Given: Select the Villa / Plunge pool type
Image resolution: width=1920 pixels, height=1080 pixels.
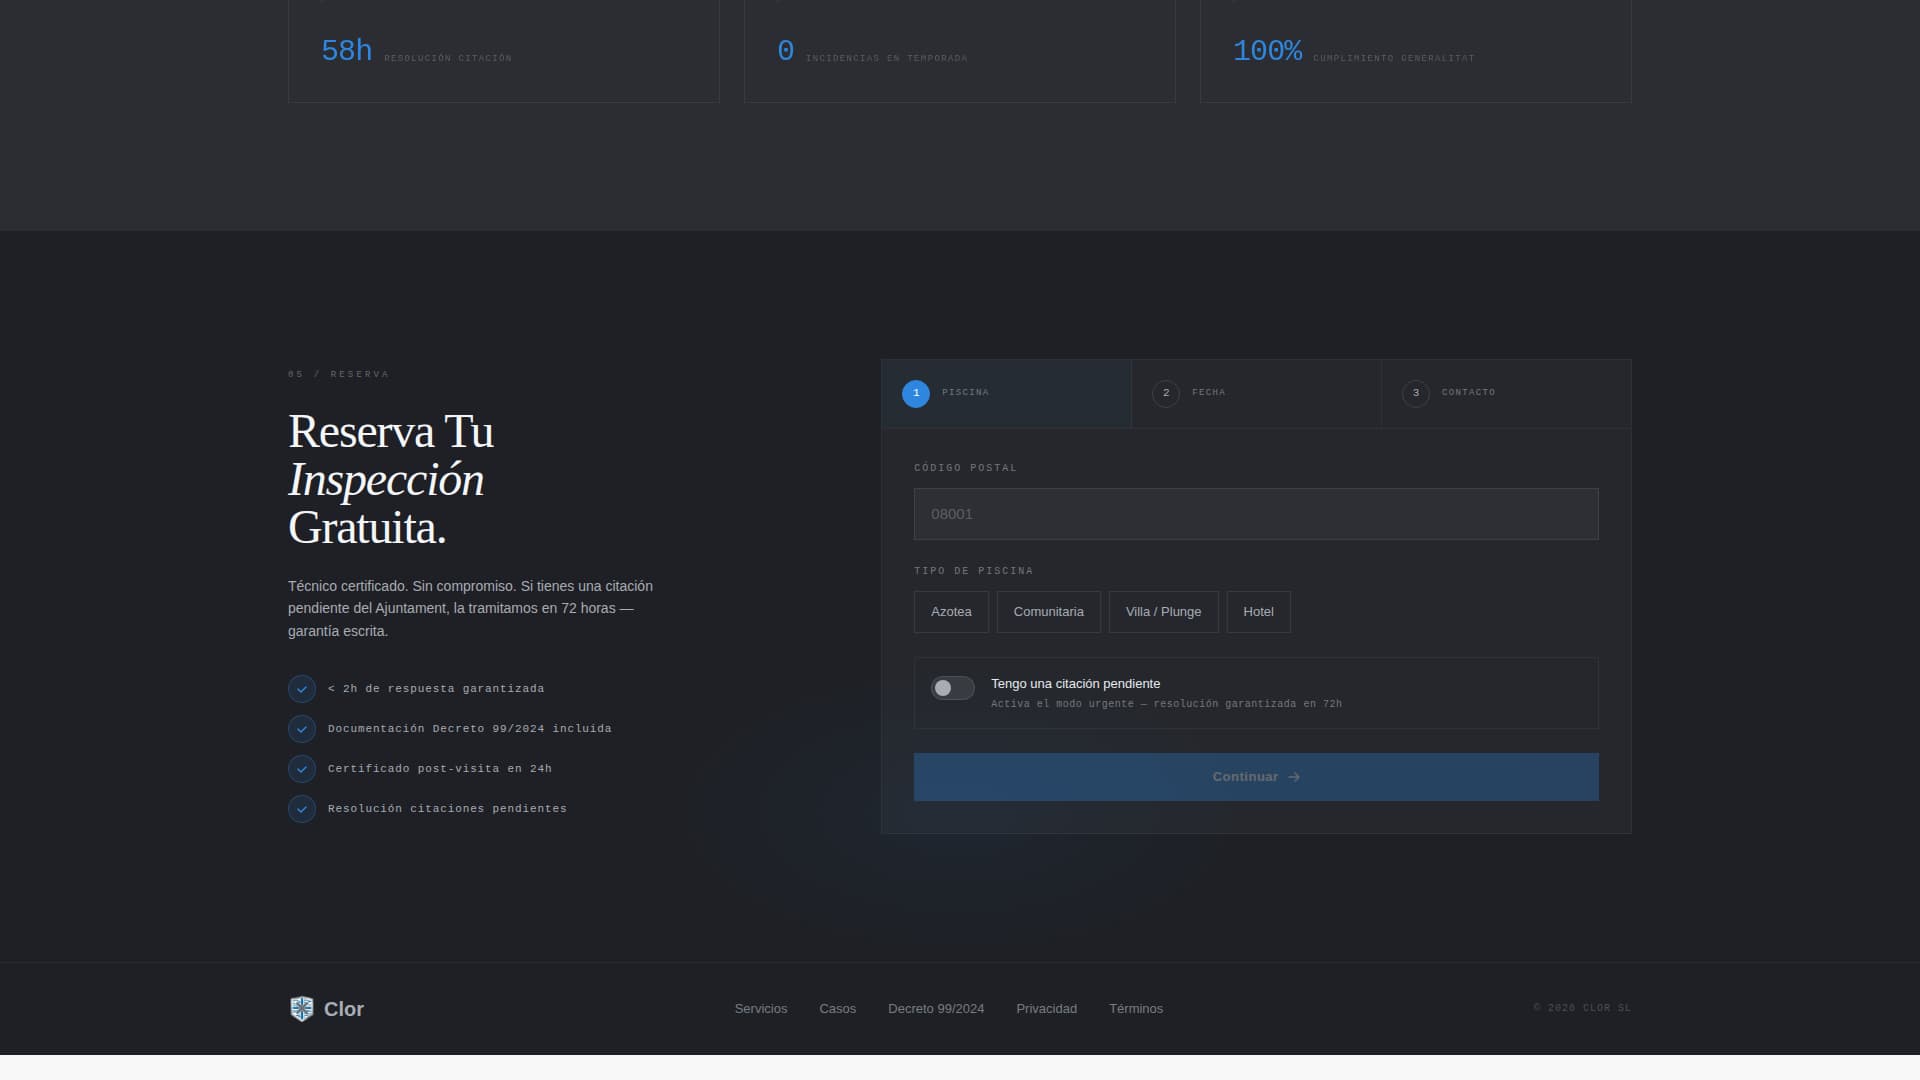Looking at the screenshot, I should [1164, 612].
